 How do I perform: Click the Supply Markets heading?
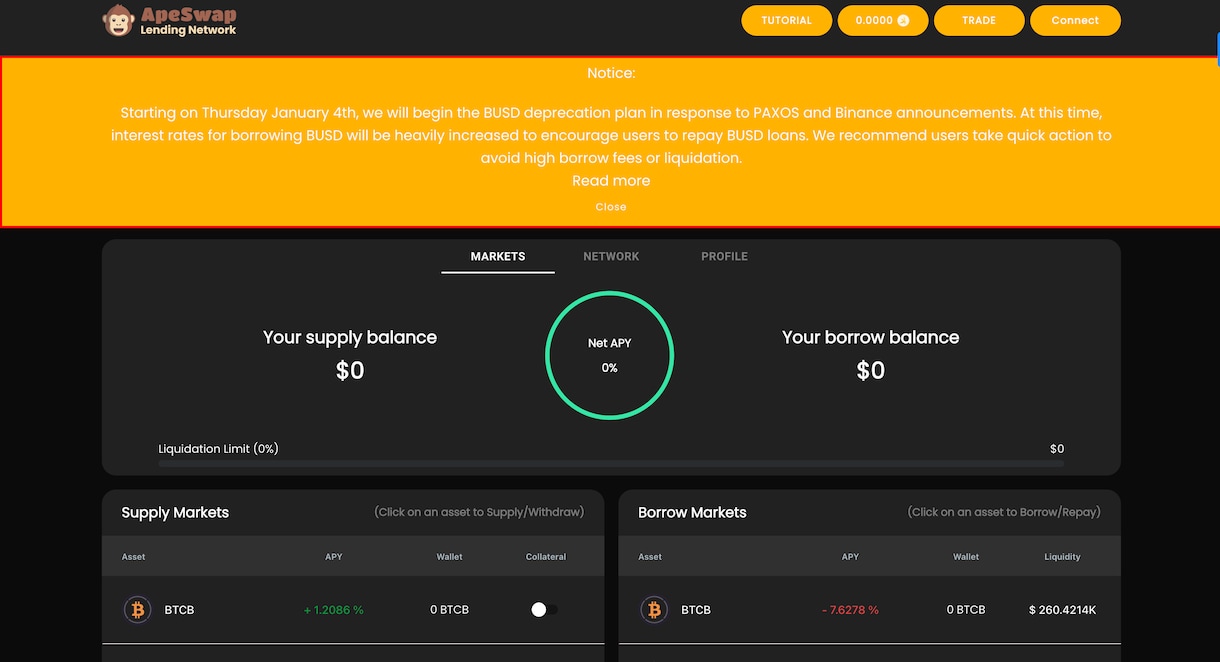(x=175, y=513)
